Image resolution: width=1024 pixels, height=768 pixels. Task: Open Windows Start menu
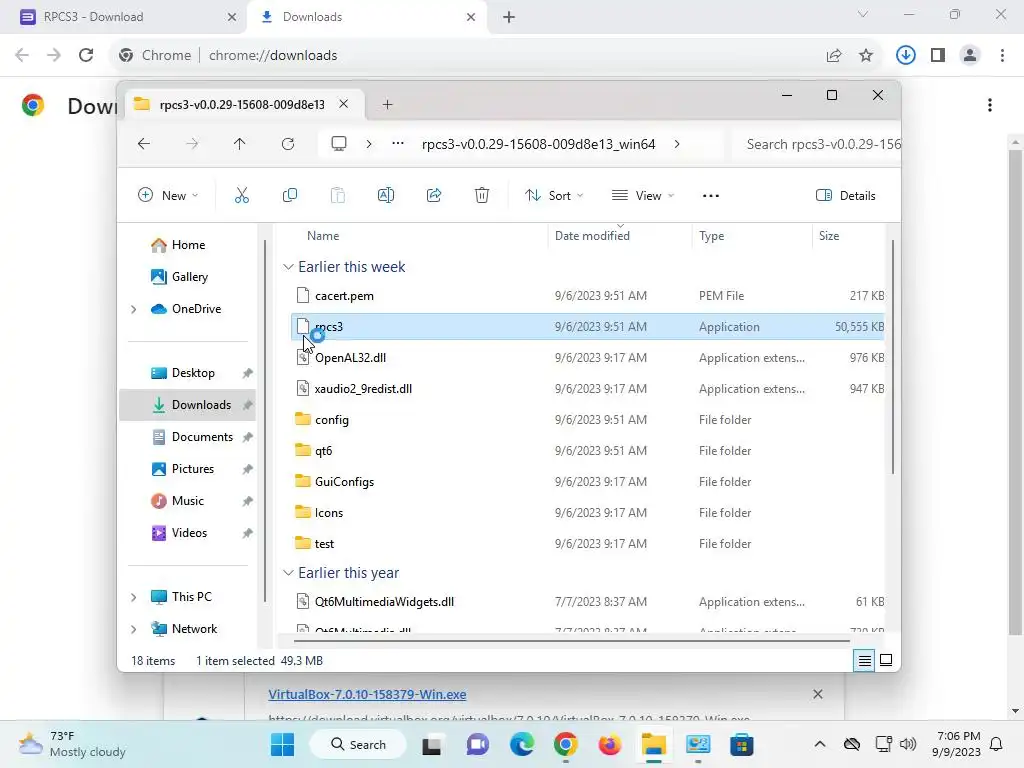click(283, 744)
